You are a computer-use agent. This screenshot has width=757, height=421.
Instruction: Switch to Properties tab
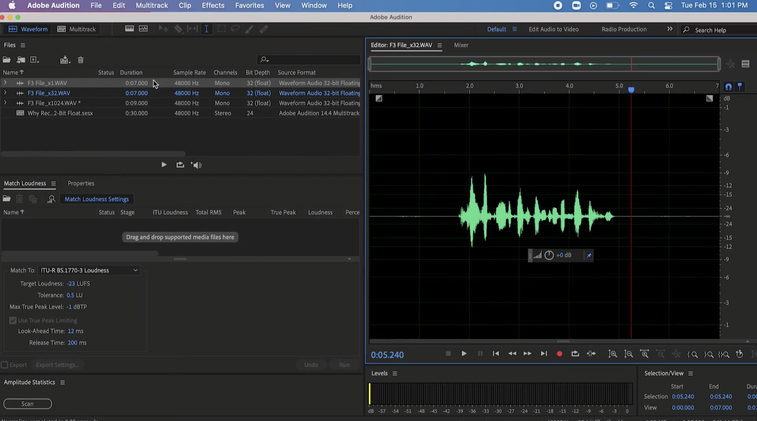[x=81, y=183]
